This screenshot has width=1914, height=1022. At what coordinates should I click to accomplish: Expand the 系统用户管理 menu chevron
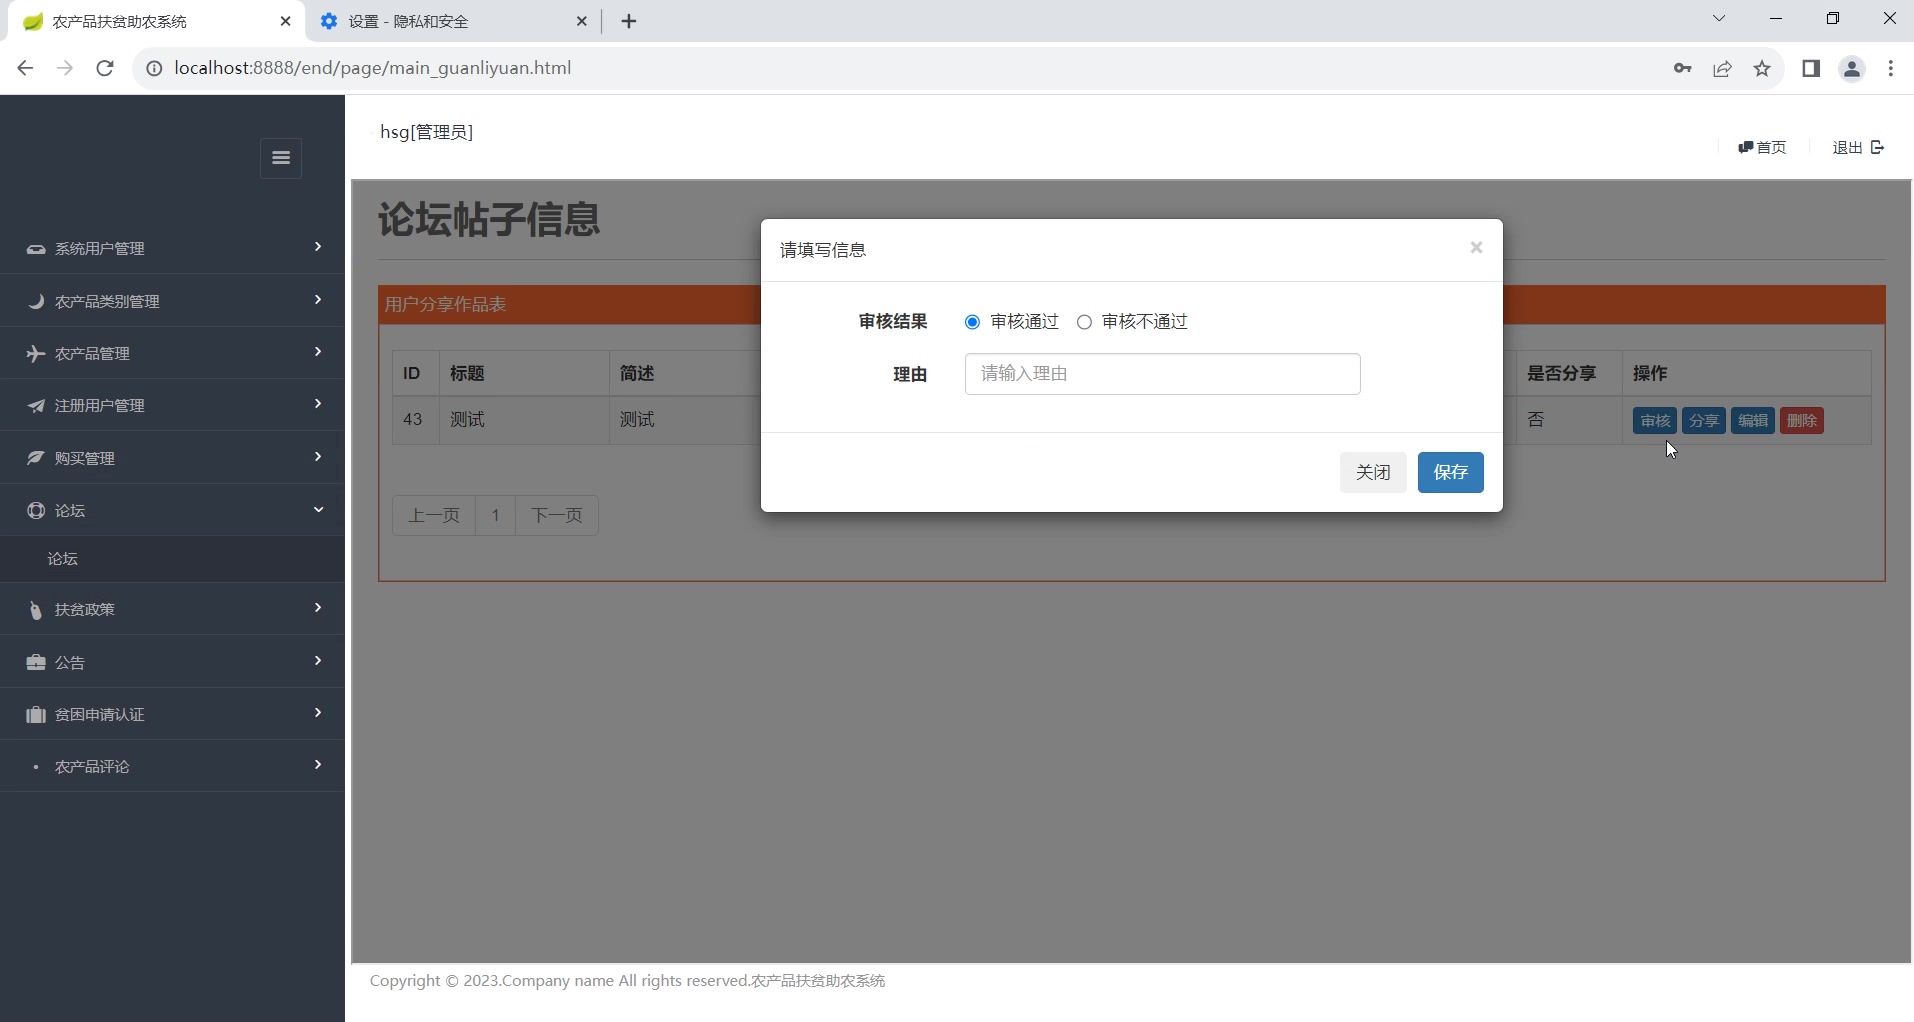pos(318,247)
